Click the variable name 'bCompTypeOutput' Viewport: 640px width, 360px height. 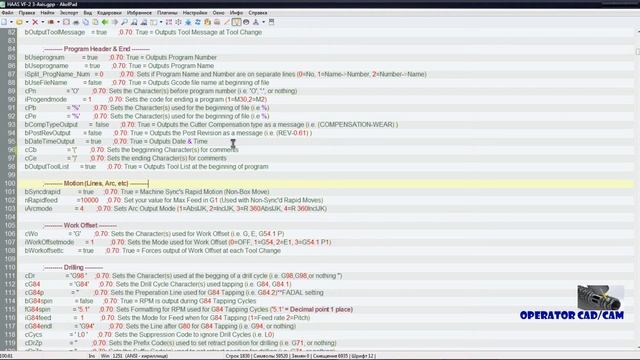coord(51,124)
